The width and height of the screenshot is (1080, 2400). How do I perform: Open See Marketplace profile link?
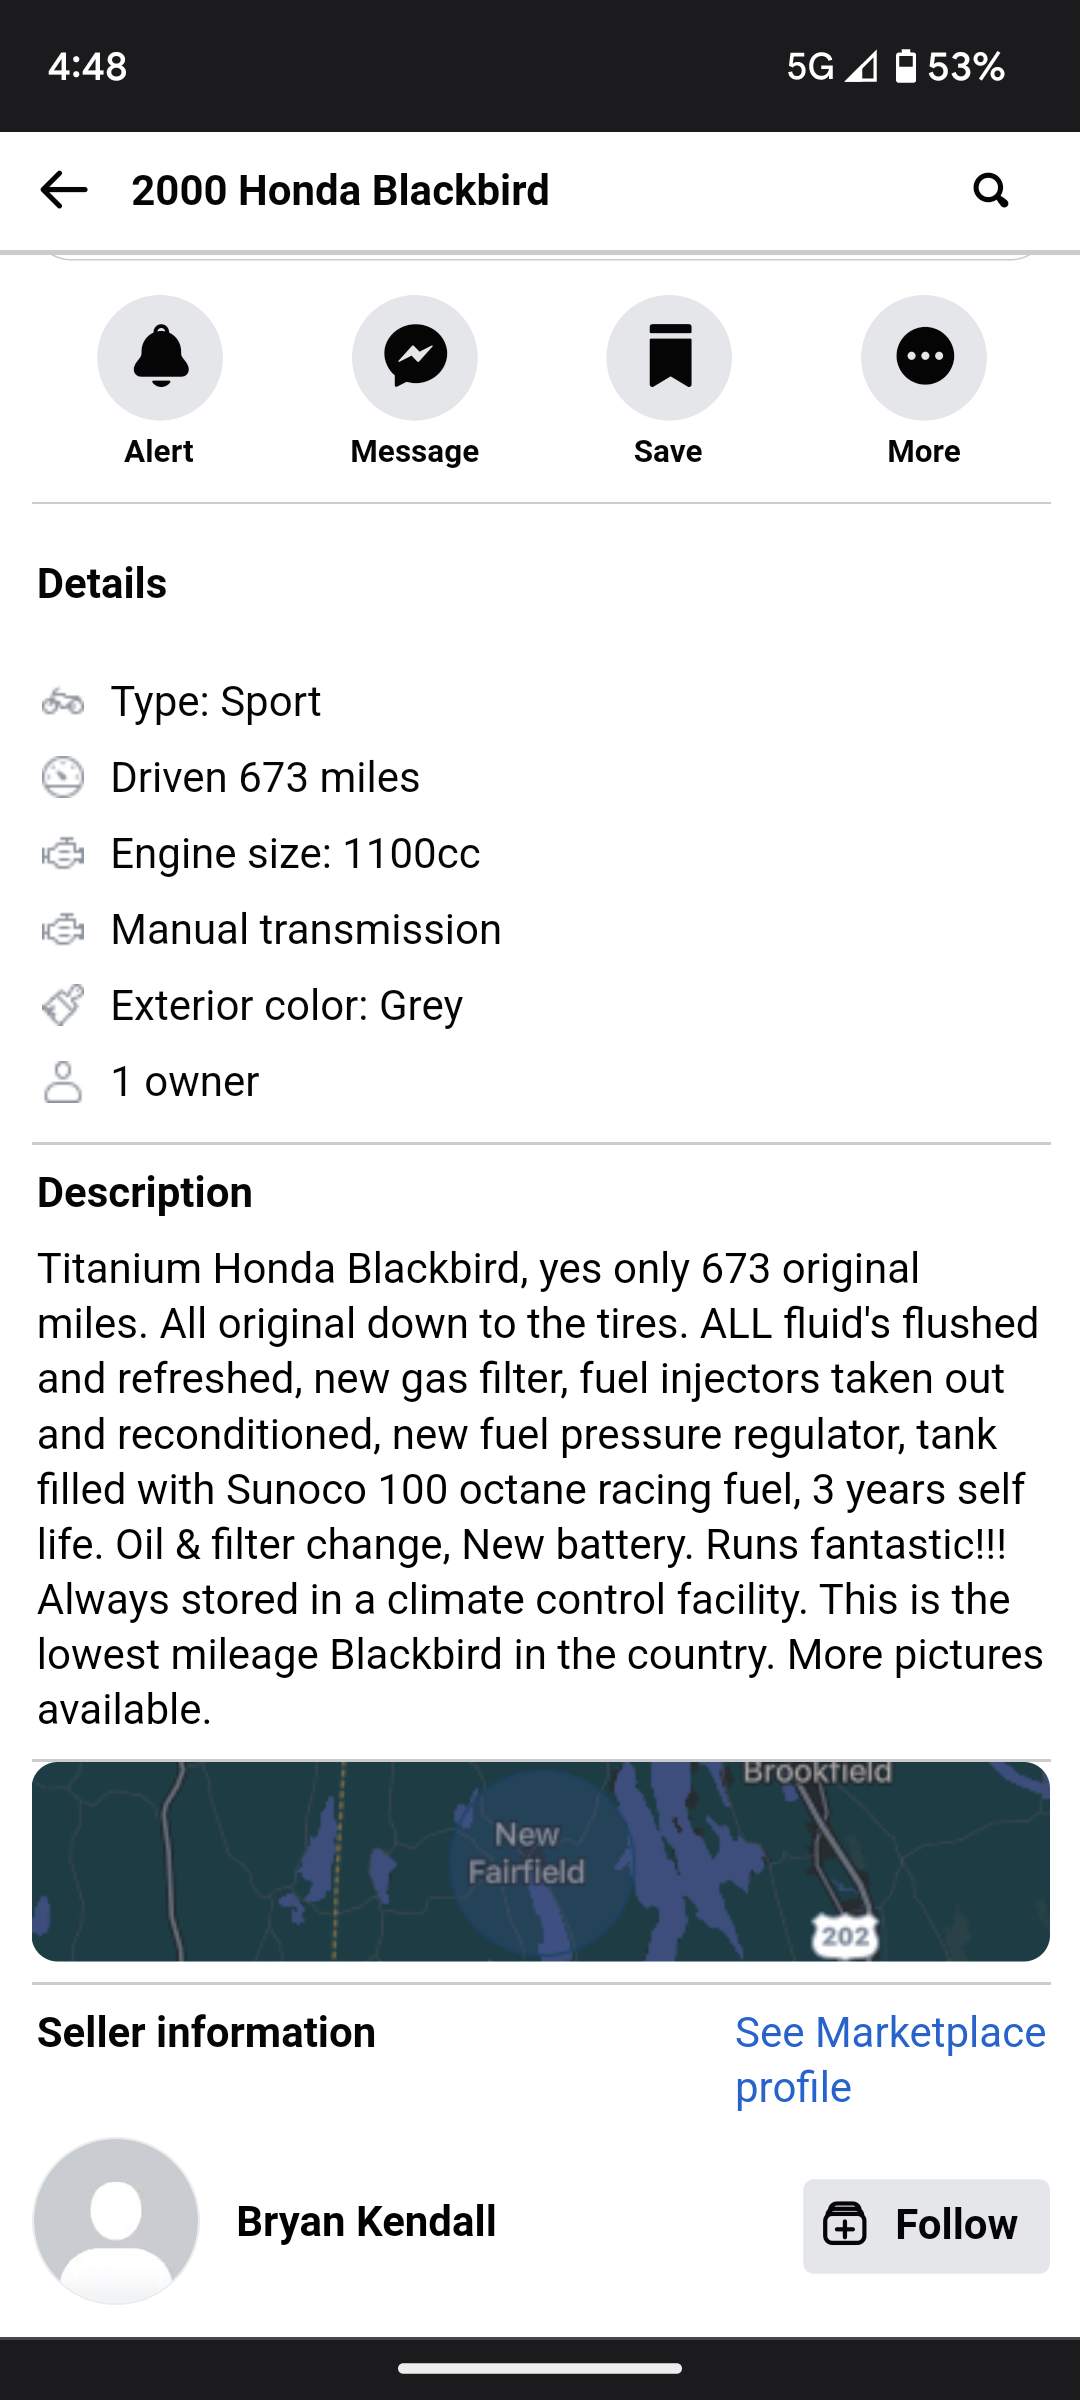[x=890, y=2060]
